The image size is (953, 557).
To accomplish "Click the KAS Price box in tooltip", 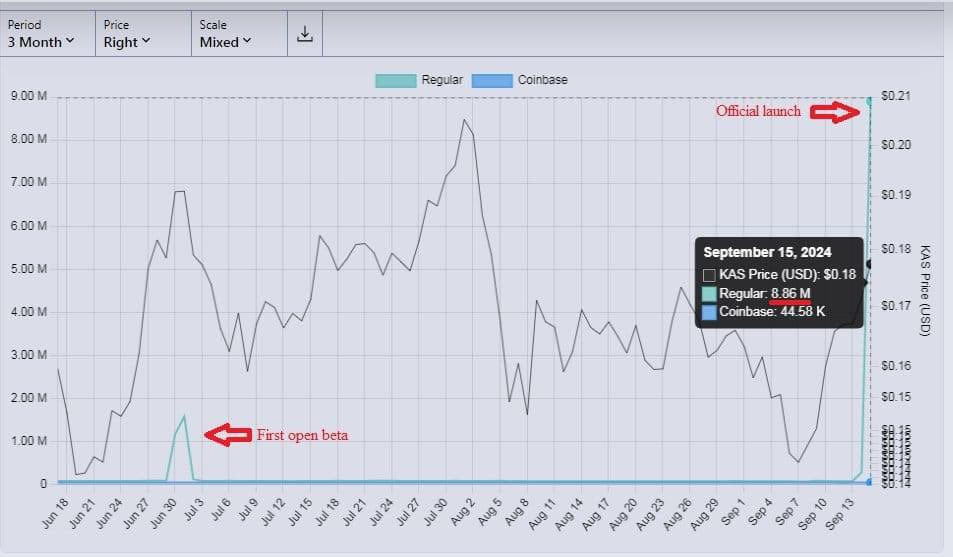I will tap(709, 275).
